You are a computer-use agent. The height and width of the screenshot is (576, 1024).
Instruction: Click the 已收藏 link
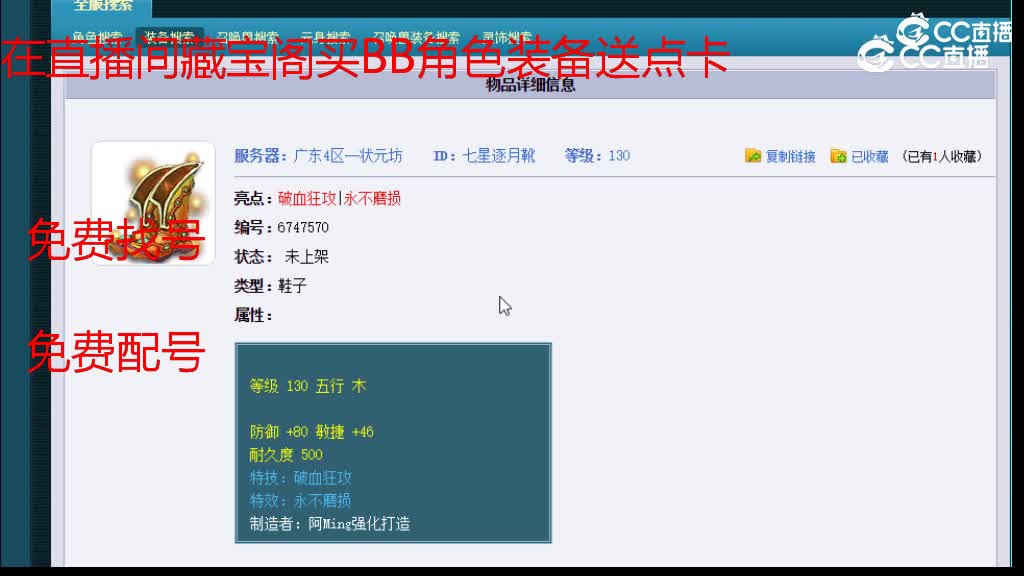(870, 155)
